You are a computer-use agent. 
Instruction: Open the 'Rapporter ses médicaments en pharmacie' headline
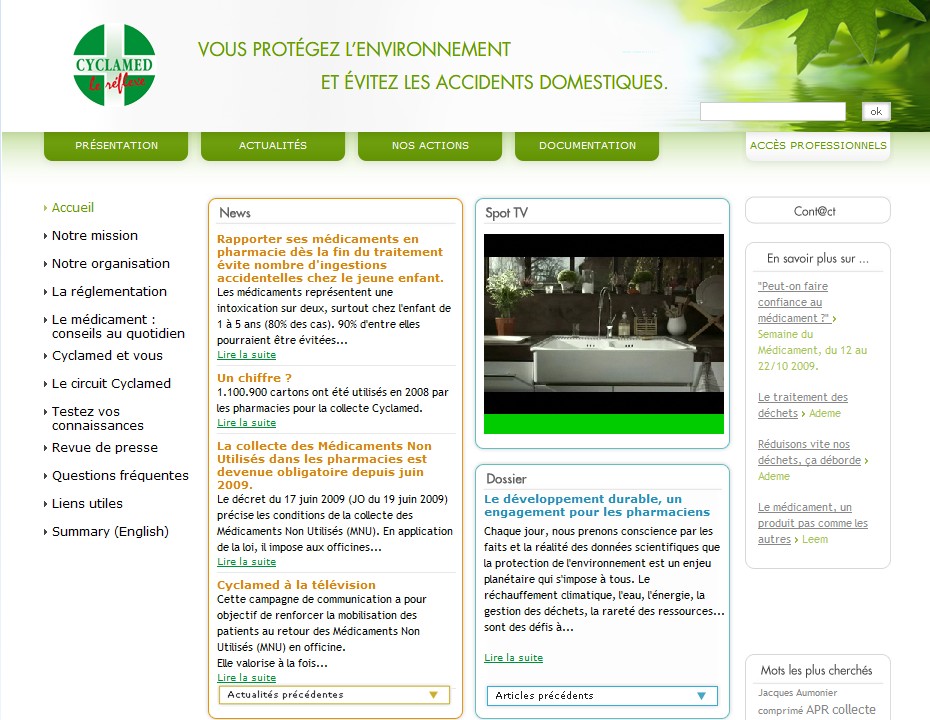330,258
